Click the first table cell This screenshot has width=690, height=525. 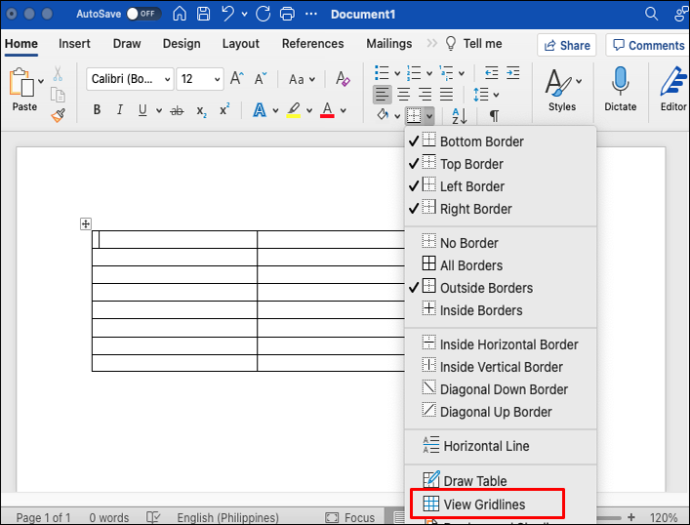[175, 239]
